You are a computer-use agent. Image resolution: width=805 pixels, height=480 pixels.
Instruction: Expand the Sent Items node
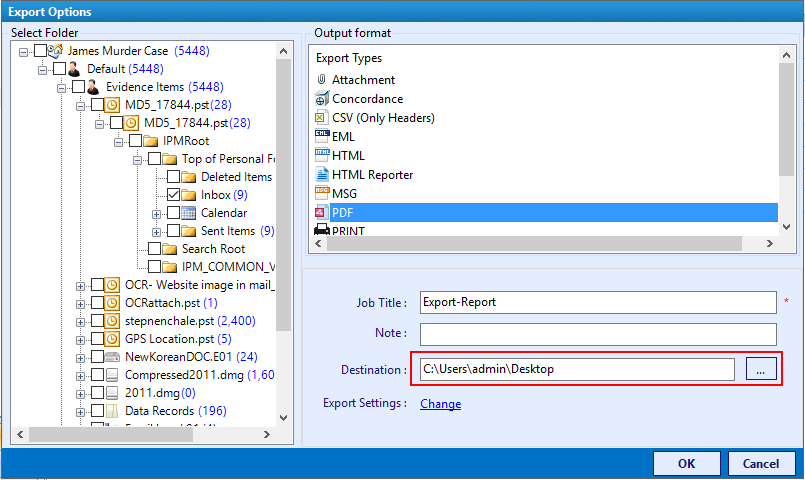click(x=156, y=232)
